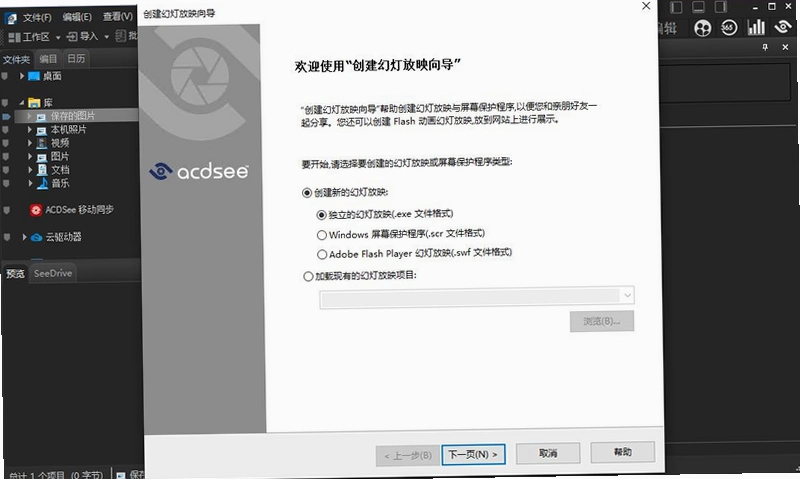Select Windows 屏幕保护程序 (.scr) option
The width and height of the screenshot is (800, 479).
[x=321, y=235]
